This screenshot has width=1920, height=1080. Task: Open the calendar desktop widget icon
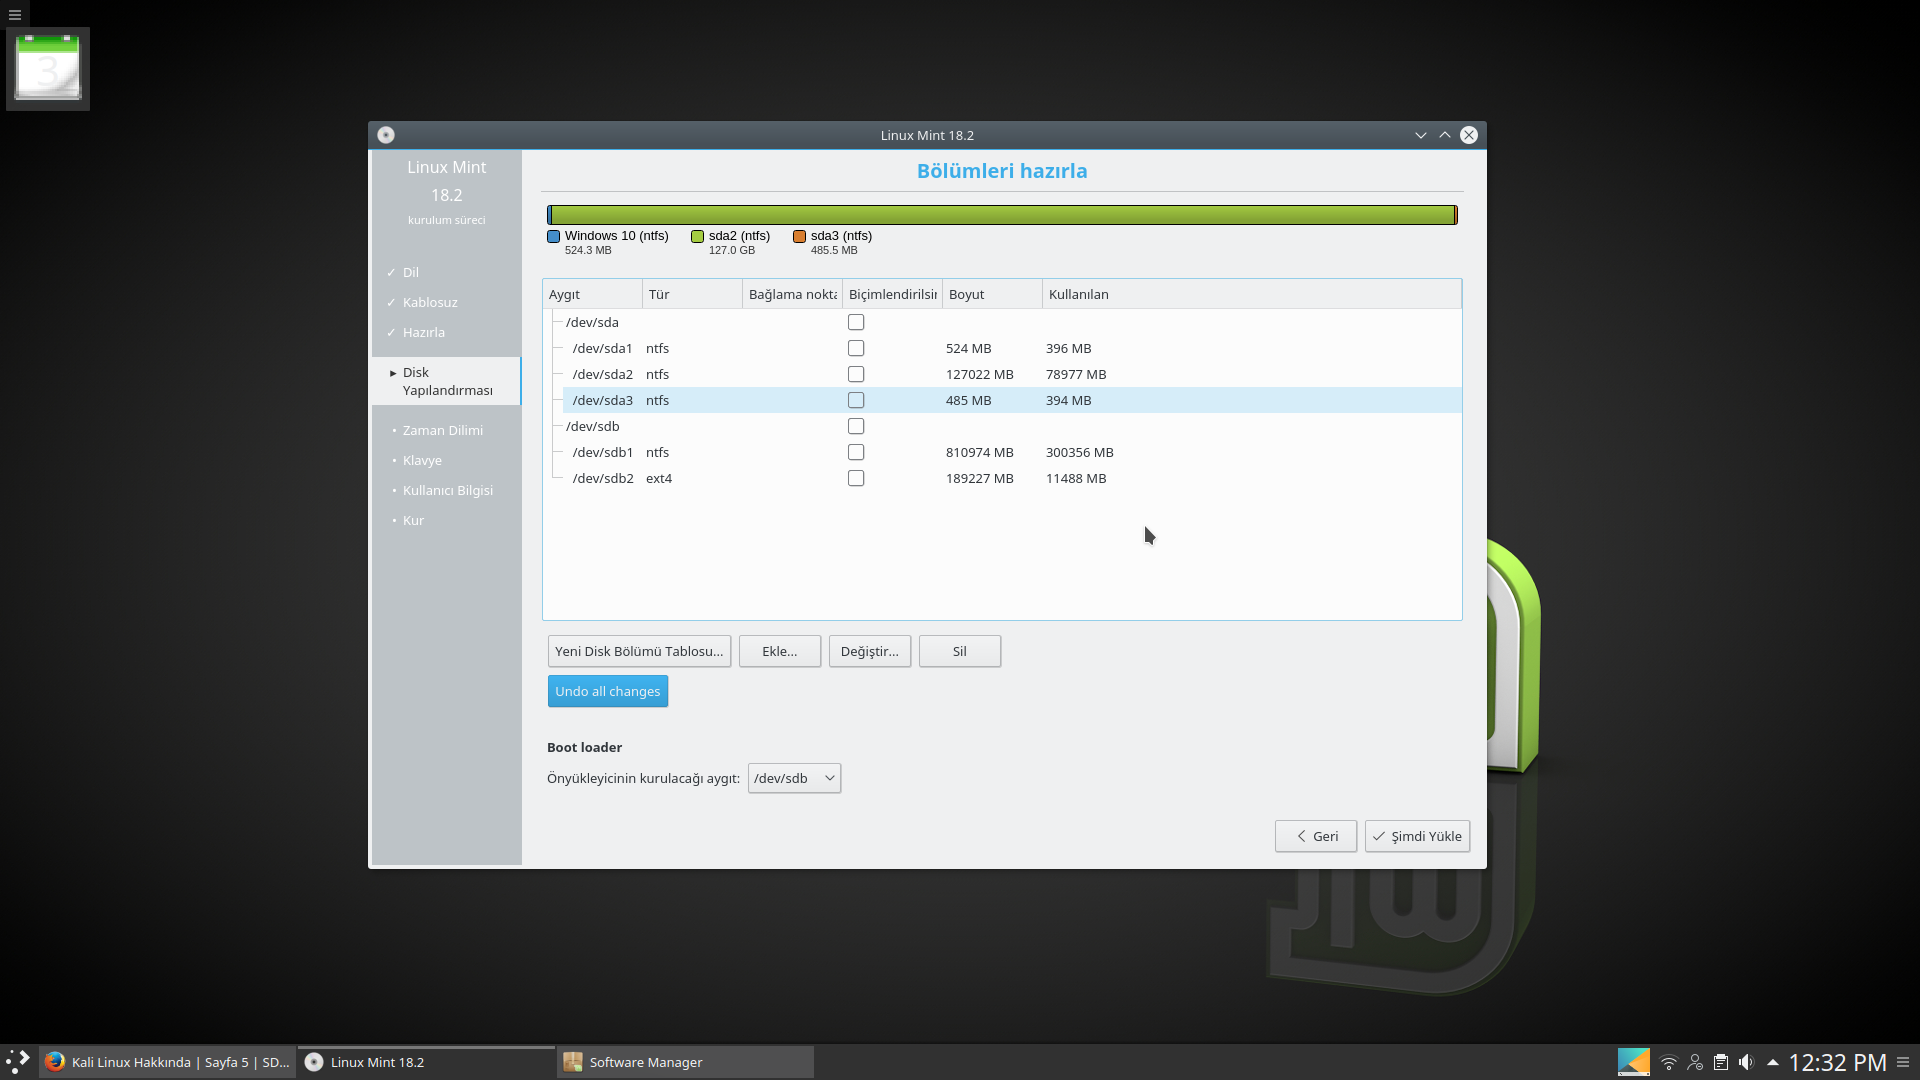tap(48, 68)
